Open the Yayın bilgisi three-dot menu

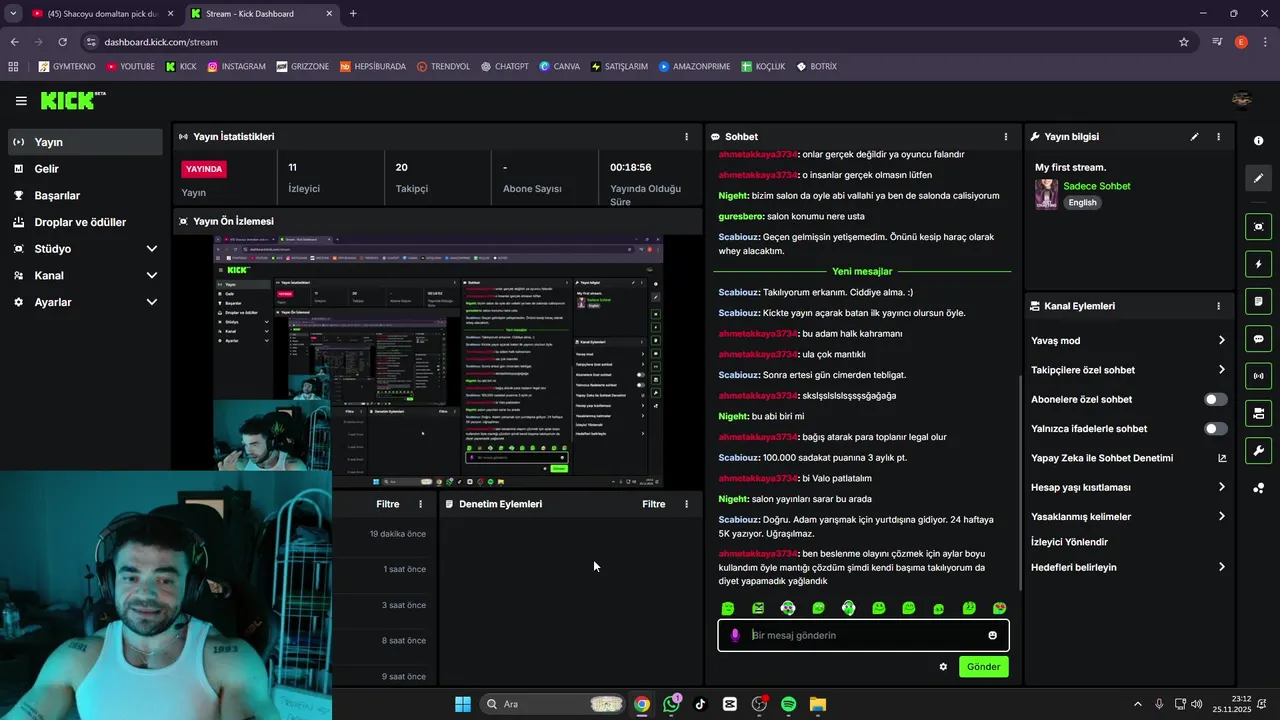tap(1218, 137)
